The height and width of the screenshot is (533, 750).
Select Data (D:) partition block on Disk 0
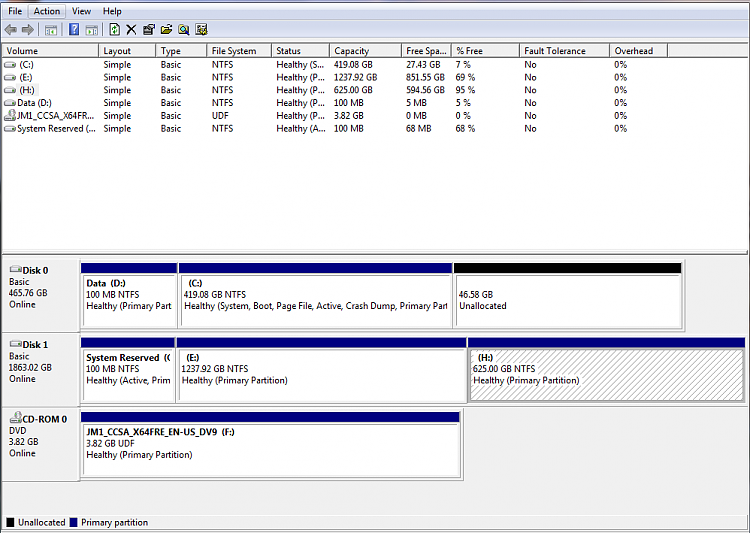(129, 295)
